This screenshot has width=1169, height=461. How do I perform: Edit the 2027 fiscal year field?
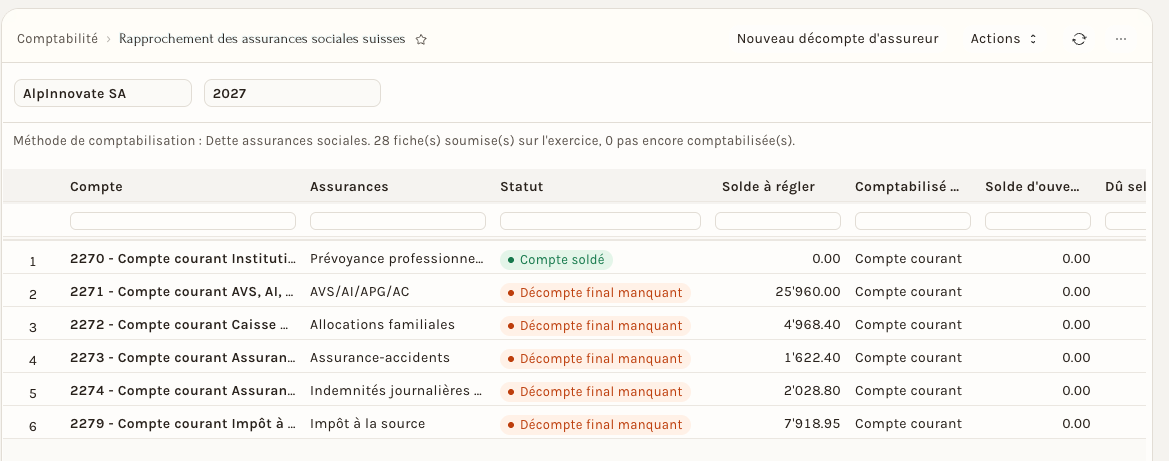292,93
